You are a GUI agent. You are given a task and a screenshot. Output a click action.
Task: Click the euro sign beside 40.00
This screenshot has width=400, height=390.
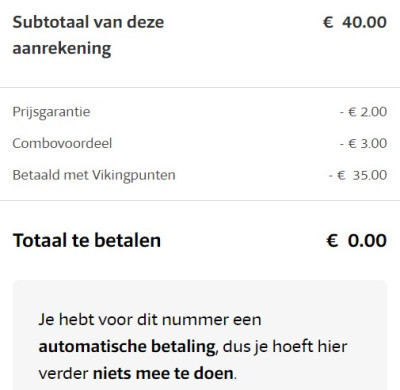pos(328,22)
